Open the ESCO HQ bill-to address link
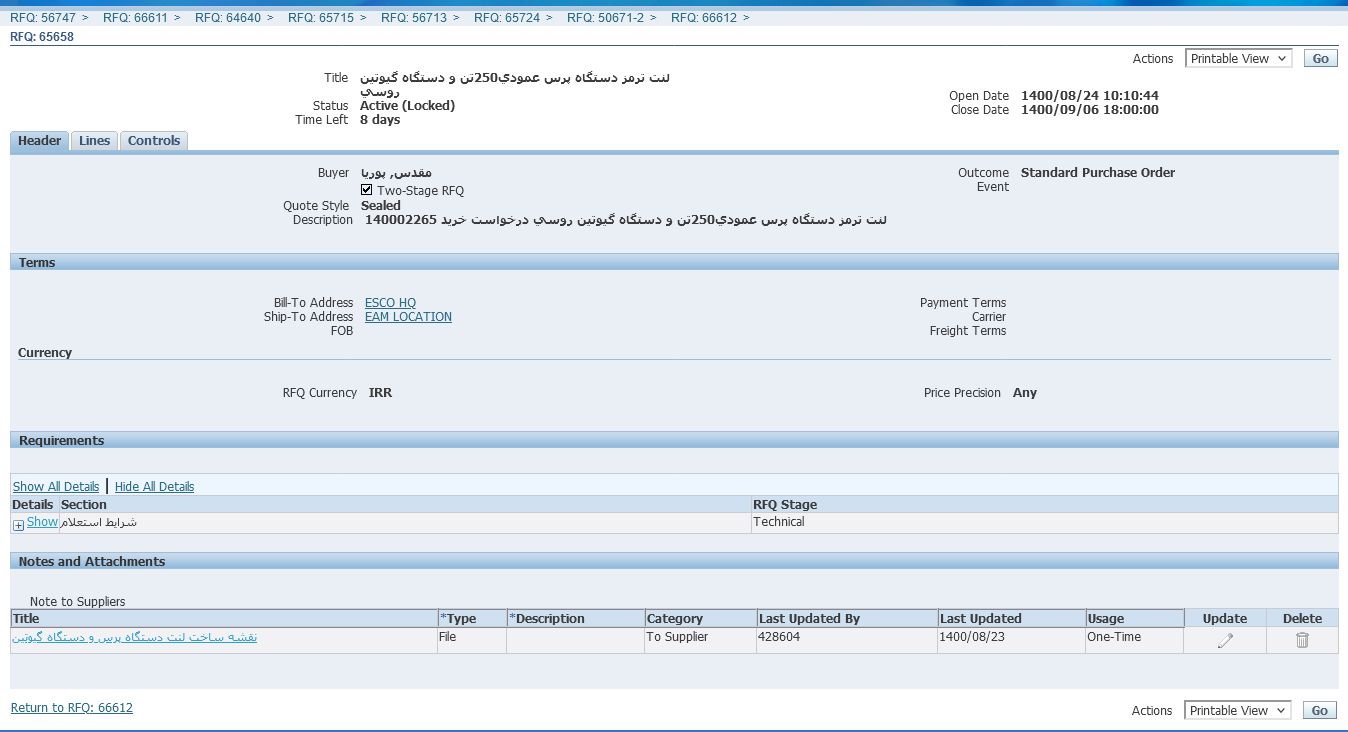 click(390, 303)
